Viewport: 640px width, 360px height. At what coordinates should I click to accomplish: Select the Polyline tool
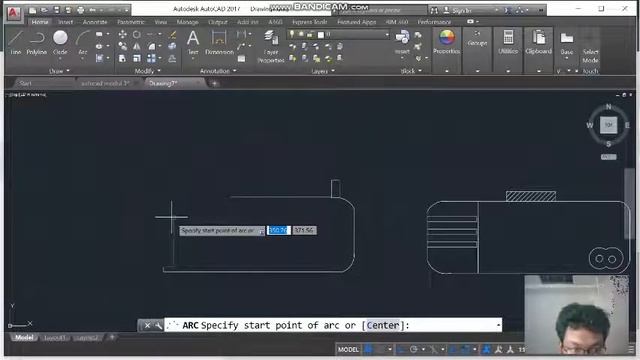coord(37,42)
